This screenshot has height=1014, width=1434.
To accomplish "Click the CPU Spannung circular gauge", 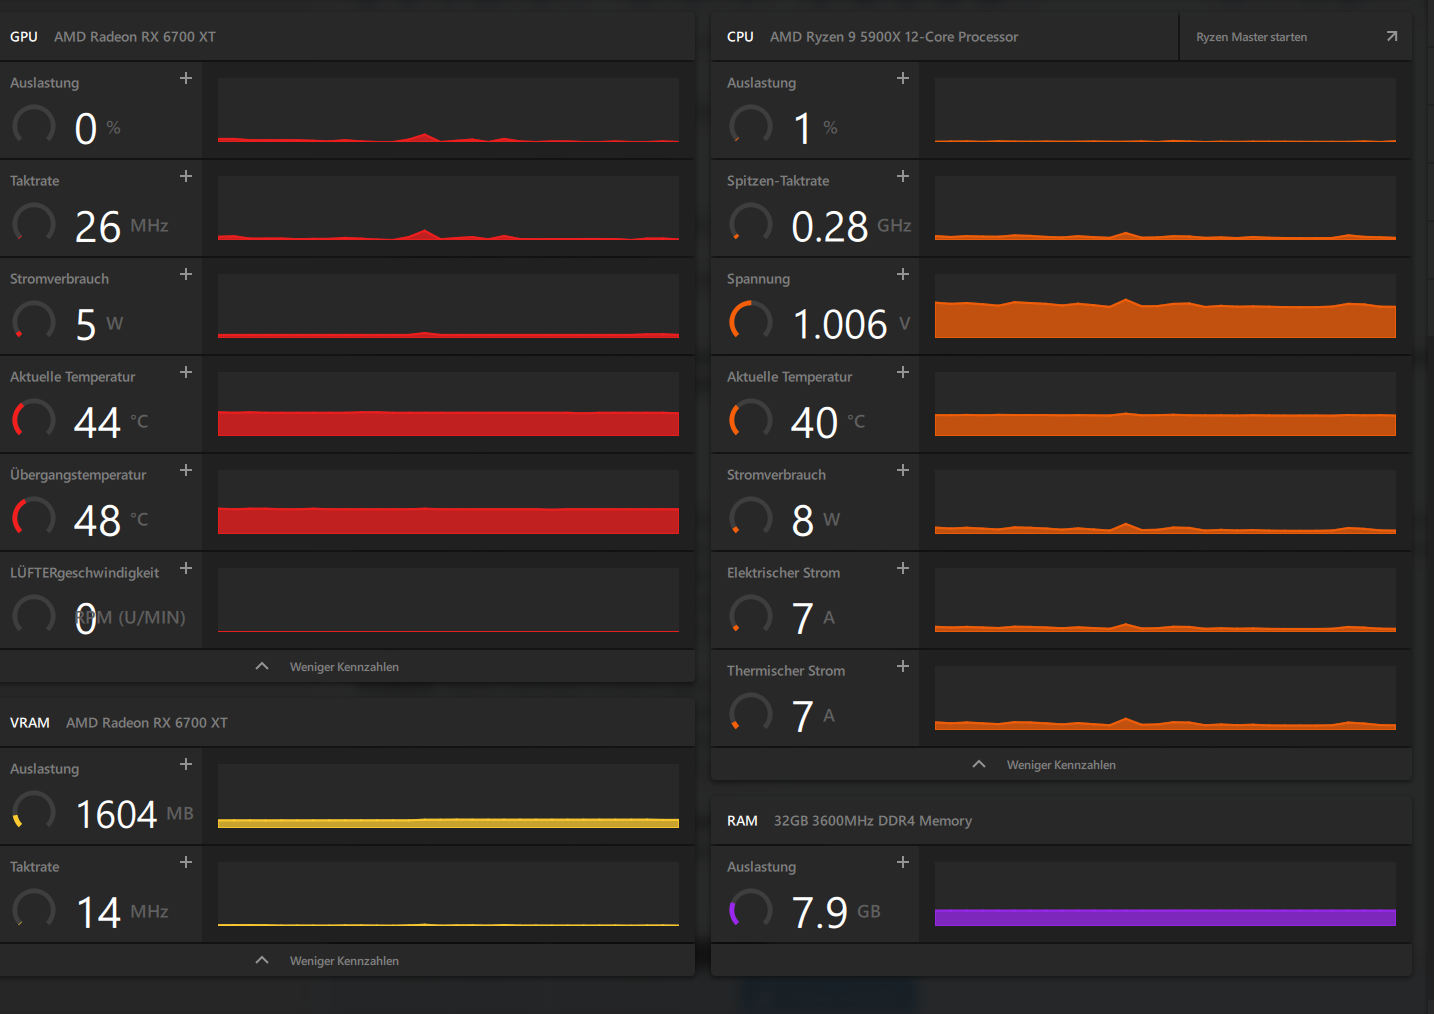I will pos(751,321).
